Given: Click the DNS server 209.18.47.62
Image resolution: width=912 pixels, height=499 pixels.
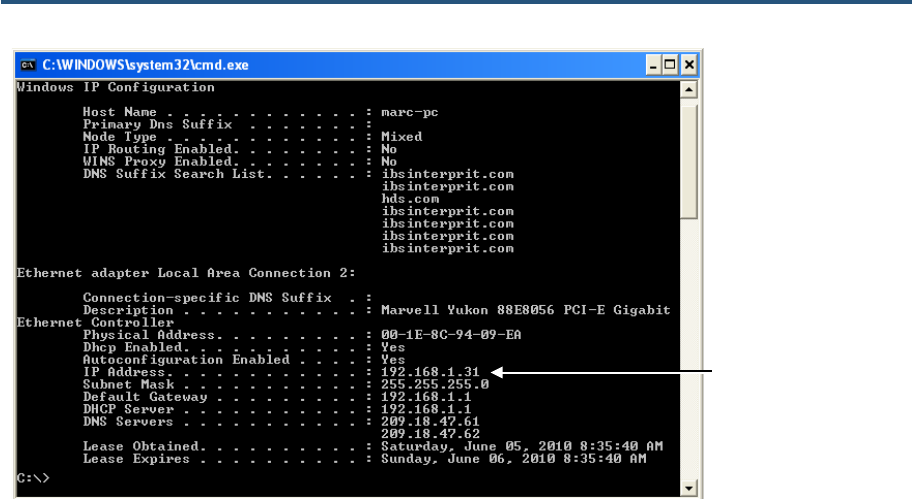Looking at the screenshot, I should click(430, 434).
